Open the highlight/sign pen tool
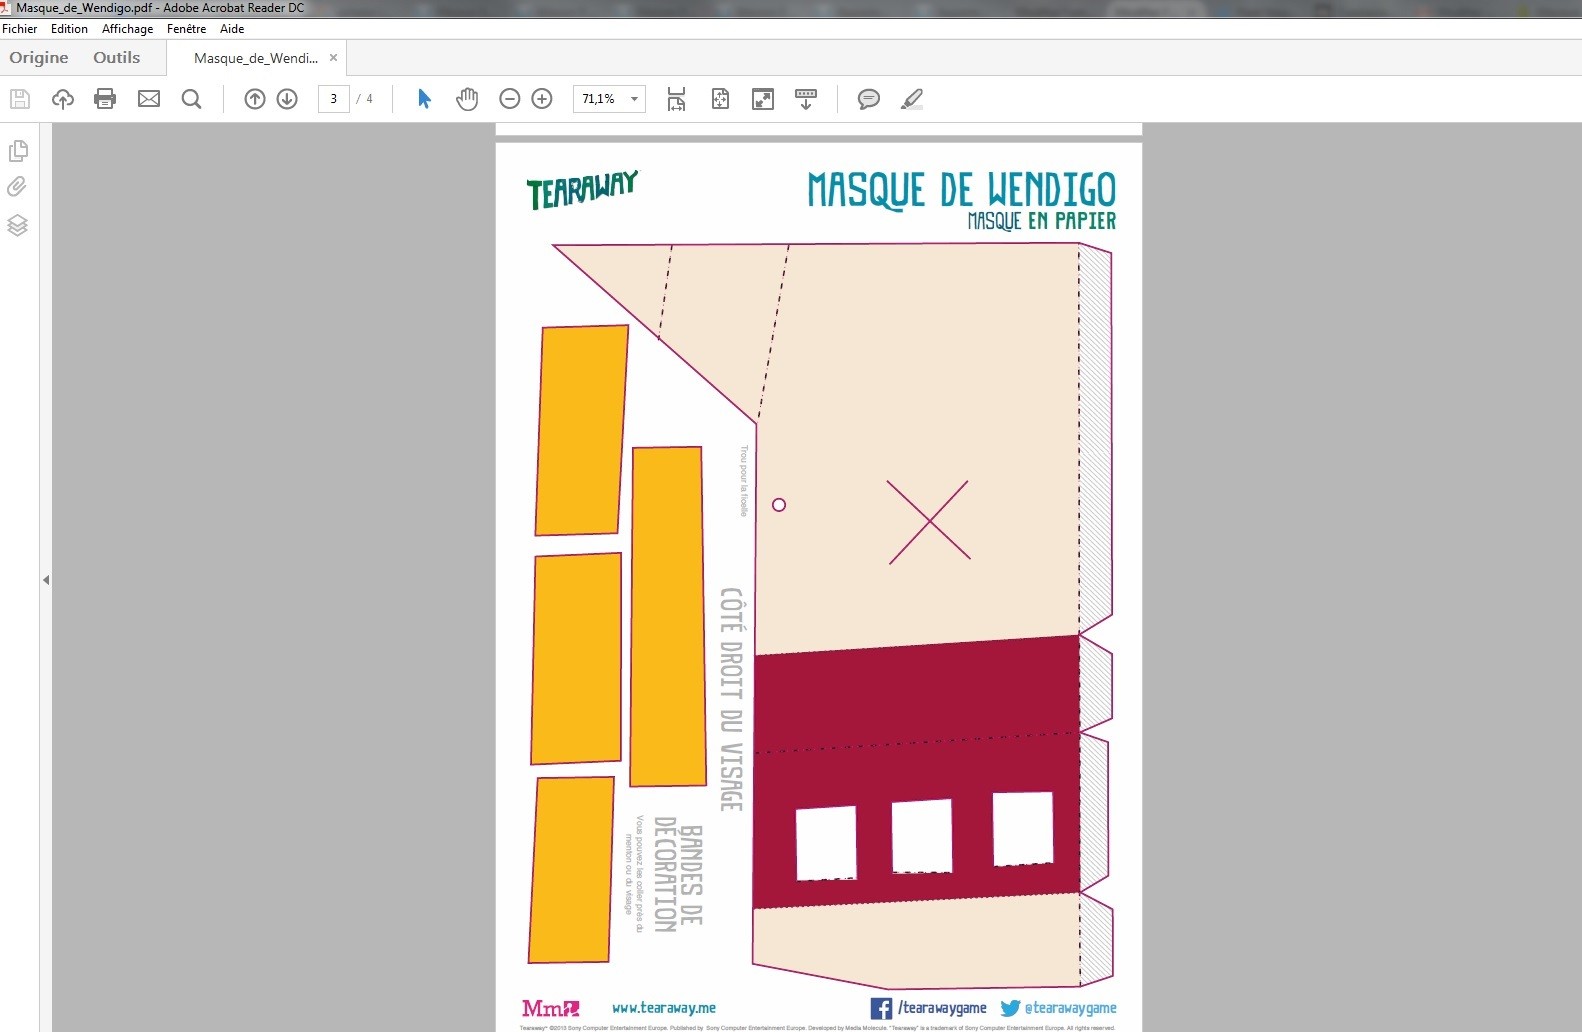Image resolution: width=1582 pixels, height=1032 pixels. click(x=911, y=99)
